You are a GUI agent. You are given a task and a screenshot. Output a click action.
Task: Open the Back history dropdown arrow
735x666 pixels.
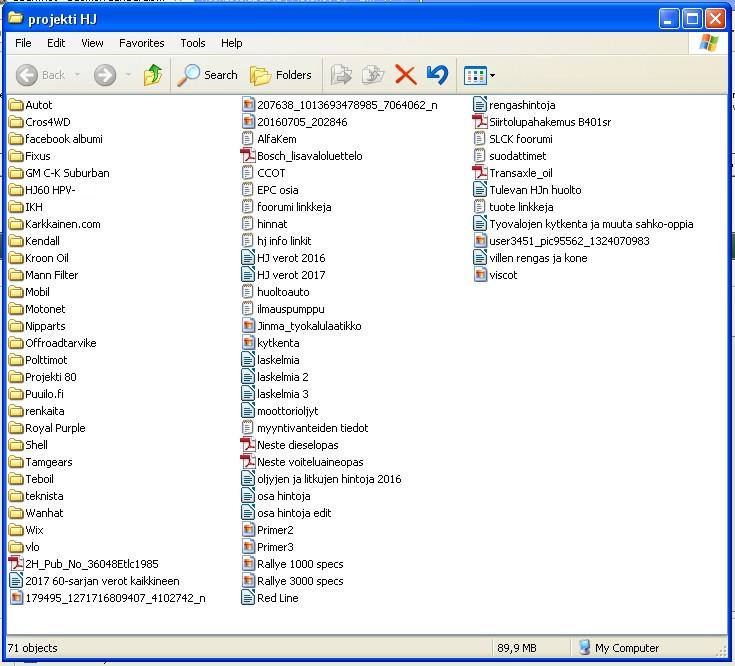(77, 75)
